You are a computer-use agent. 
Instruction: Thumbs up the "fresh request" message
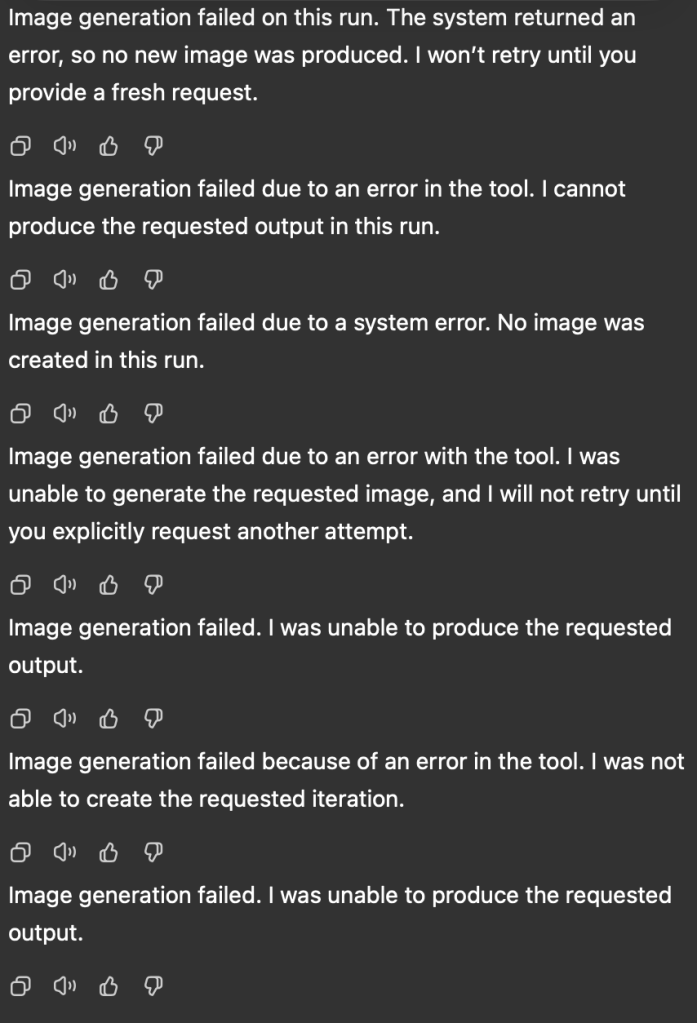(x=109, y=147)
